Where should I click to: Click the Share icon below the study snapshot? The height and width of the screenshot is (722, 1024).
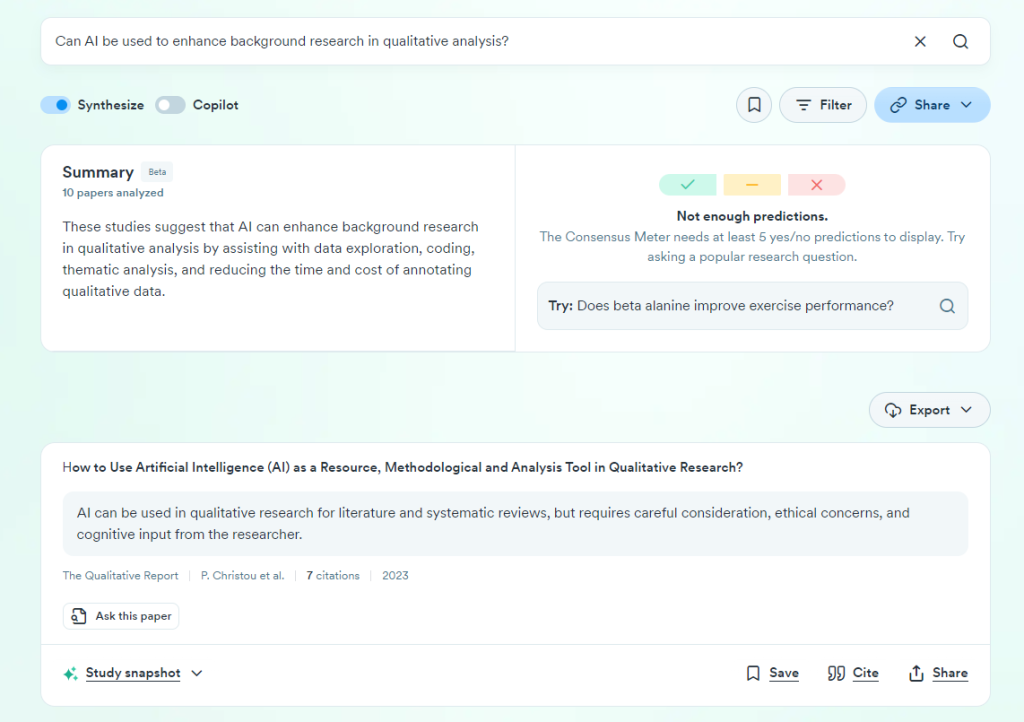tap(938, 673)
